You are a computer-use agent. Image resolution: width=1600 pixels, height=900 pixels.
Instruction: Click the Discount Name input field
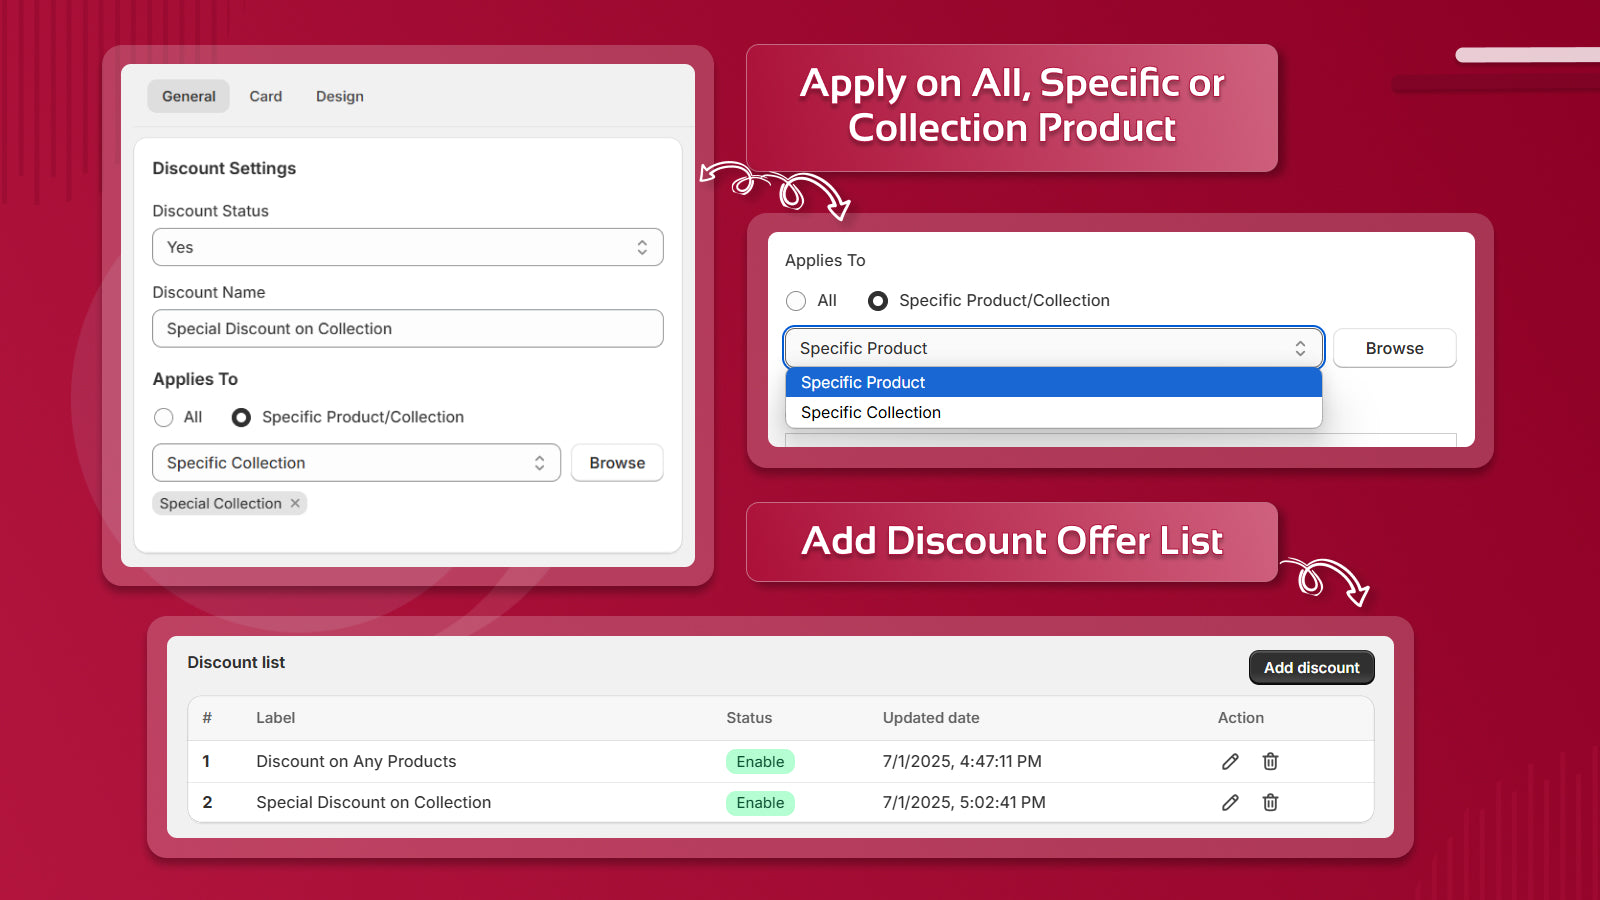click(407, 328)
